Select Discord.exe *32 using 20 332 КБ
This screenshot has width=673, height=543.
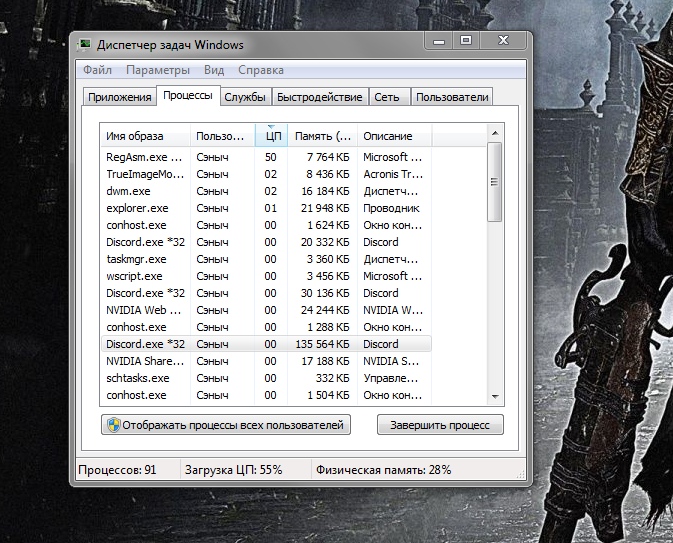pos(266,242)
